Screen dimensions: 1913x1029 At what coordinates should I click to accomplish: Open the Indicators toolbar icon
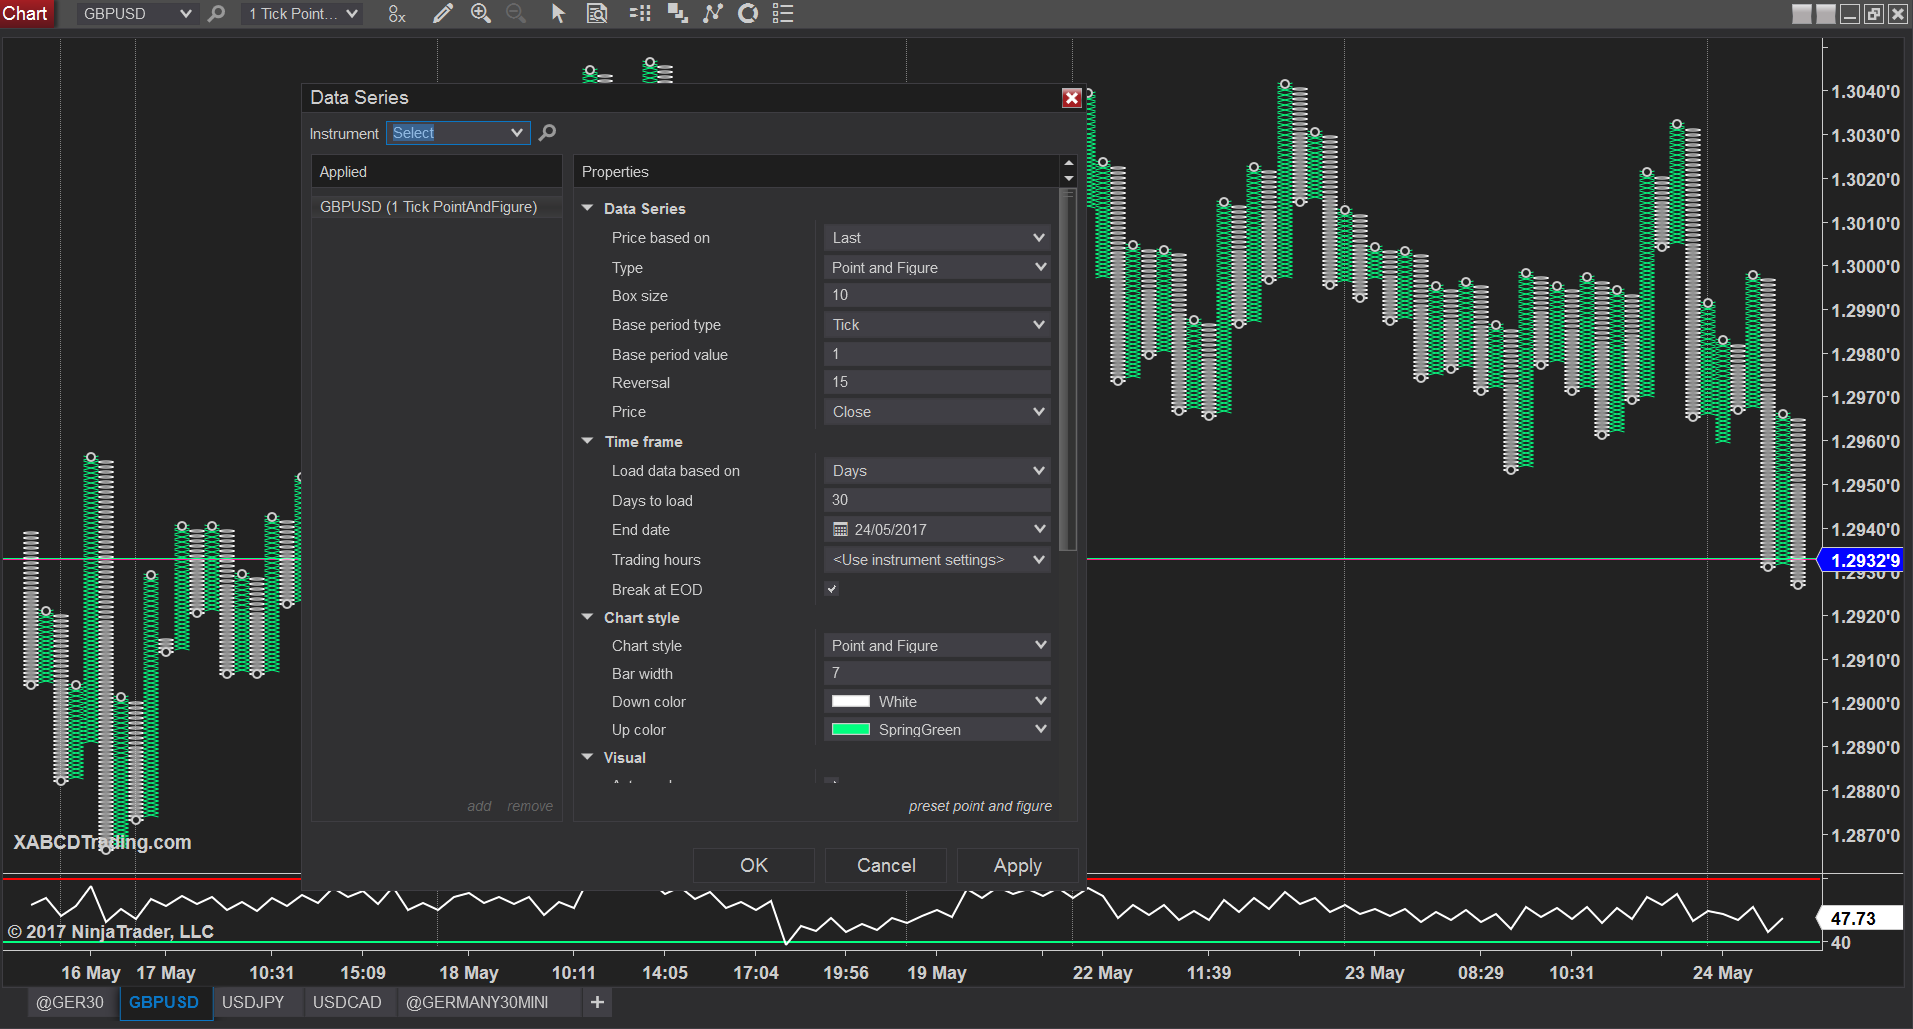pyautogui.click(x=713, y=13)
